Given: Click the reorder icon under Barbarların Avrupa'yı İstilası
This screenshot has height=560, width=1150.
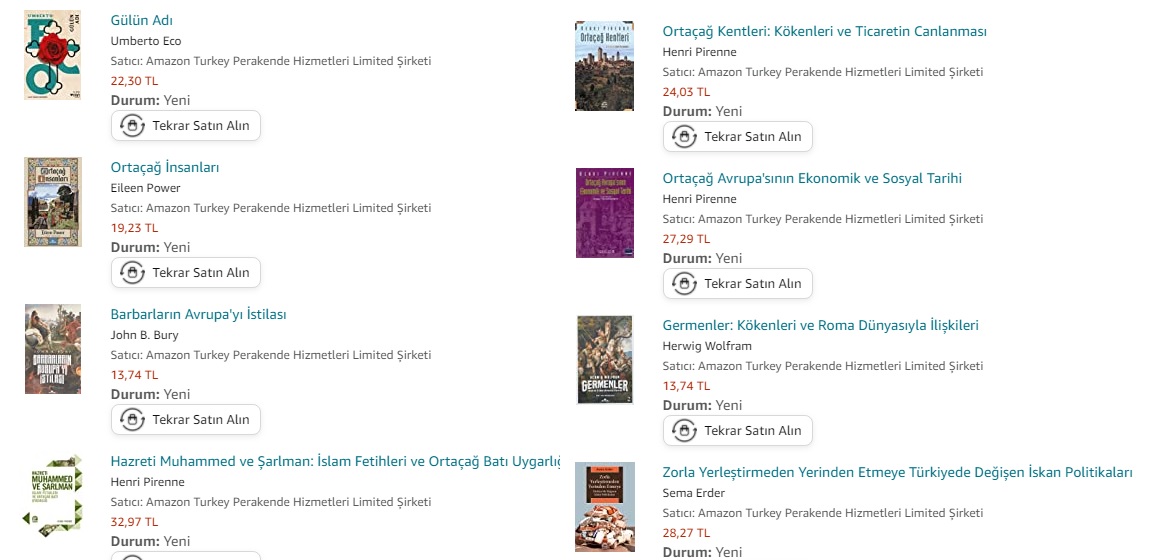Looking at the screenshot, I should 132,420.
